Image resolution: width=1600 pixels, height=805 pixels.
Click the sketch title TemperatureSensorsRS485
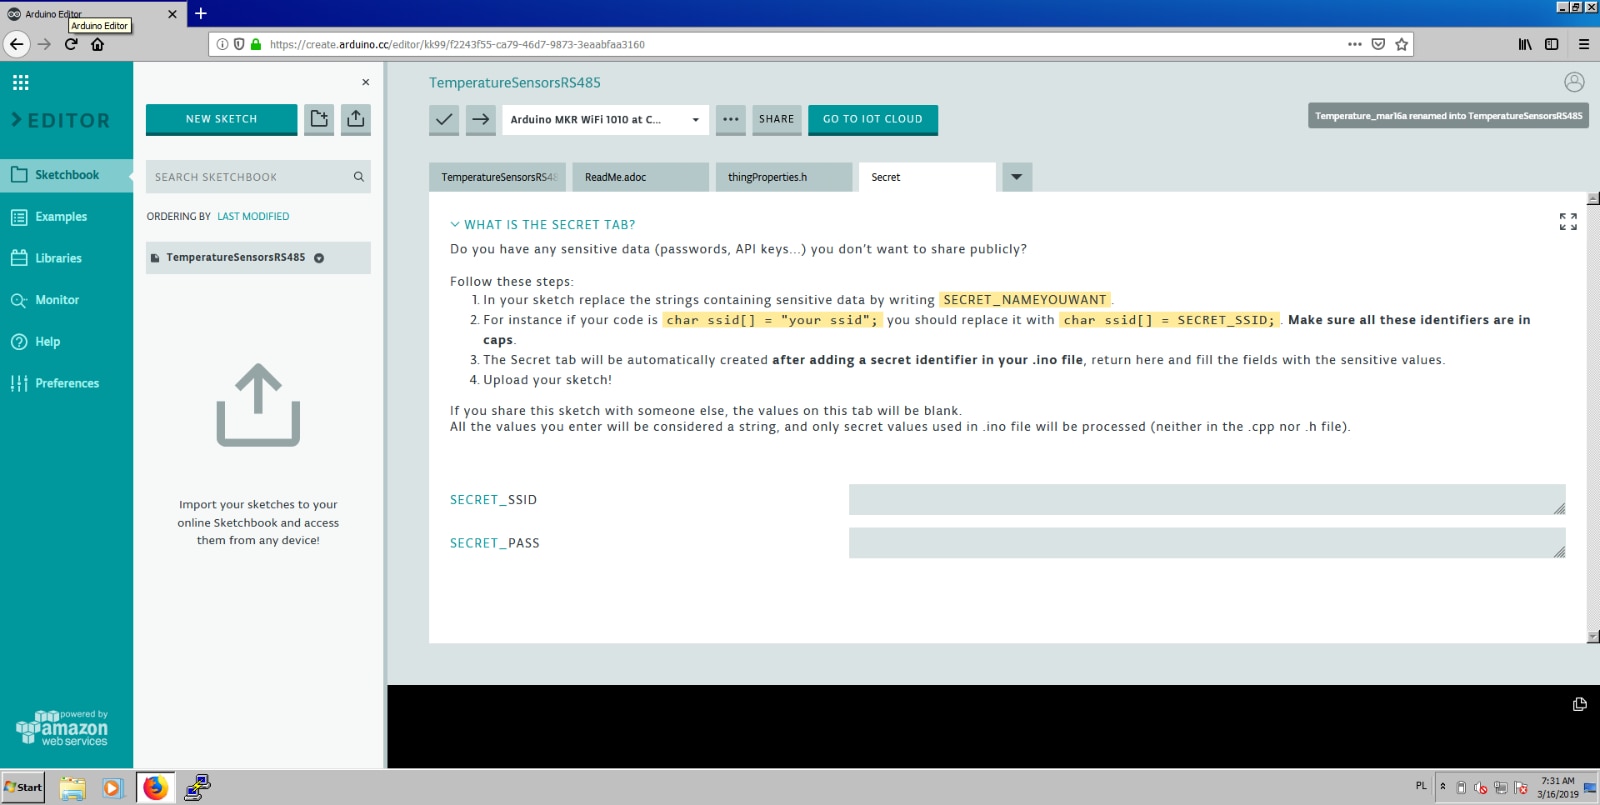515,83
